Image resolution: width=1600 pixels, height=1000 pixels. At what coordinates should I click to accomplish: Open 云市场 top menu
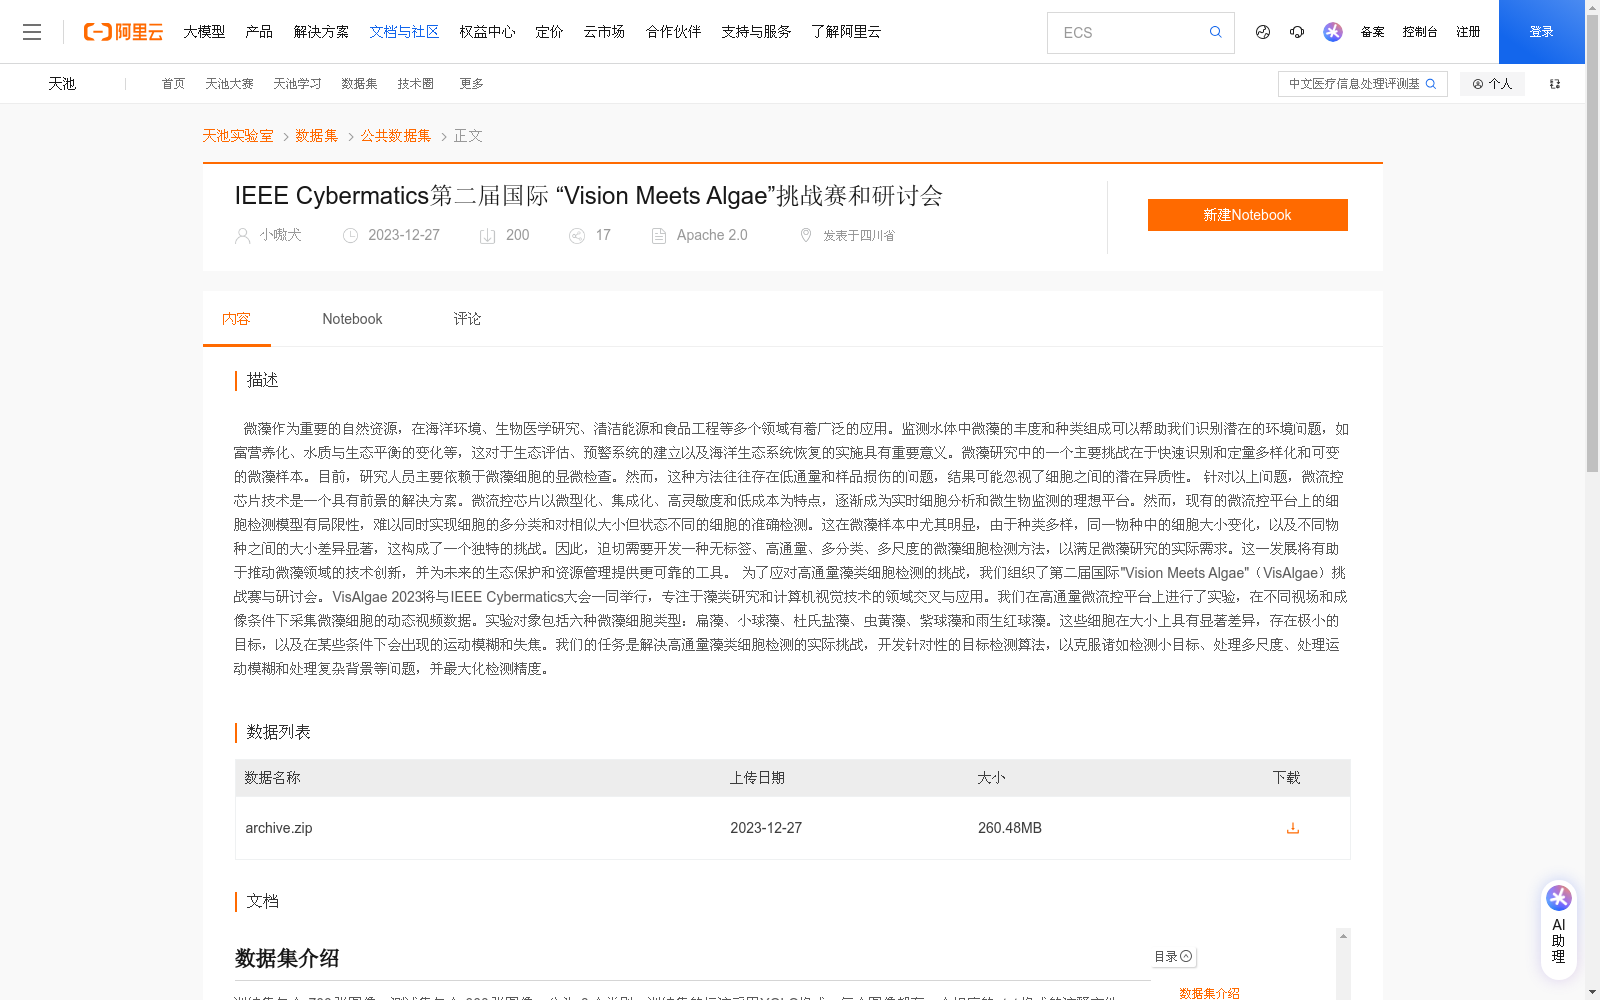tap(604, 32)
